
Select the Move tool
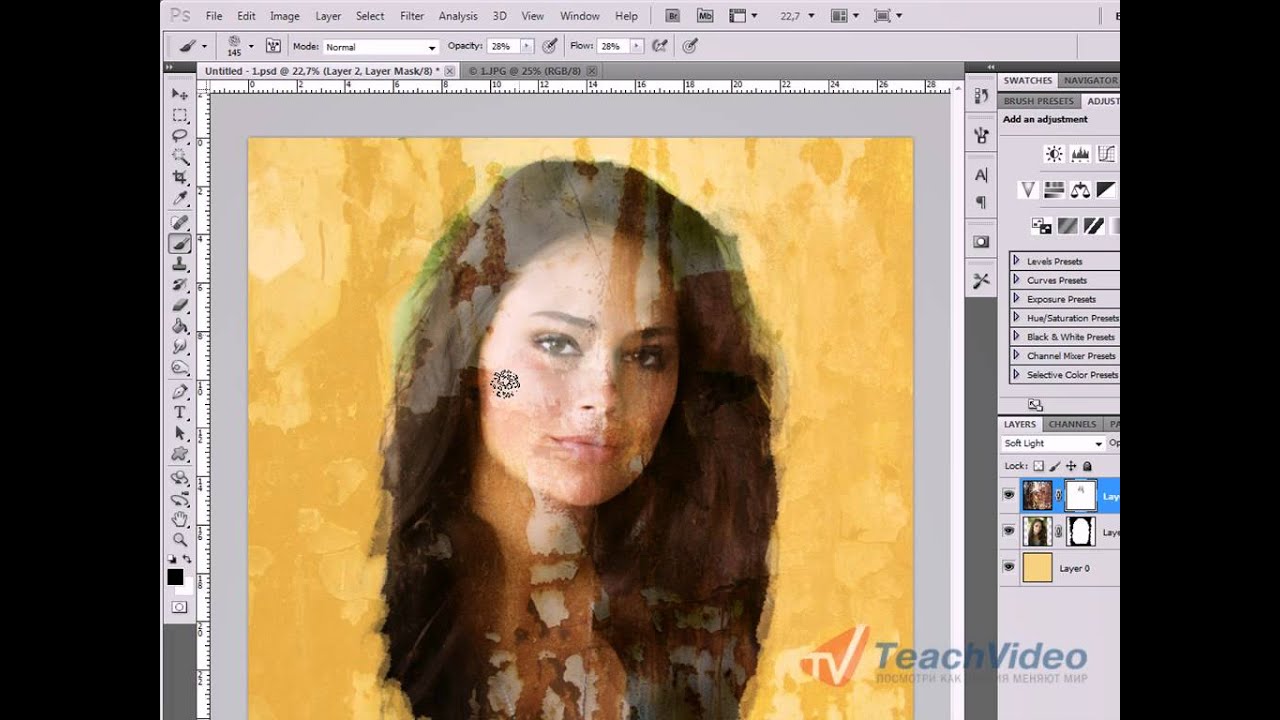[x=180, y=94]
